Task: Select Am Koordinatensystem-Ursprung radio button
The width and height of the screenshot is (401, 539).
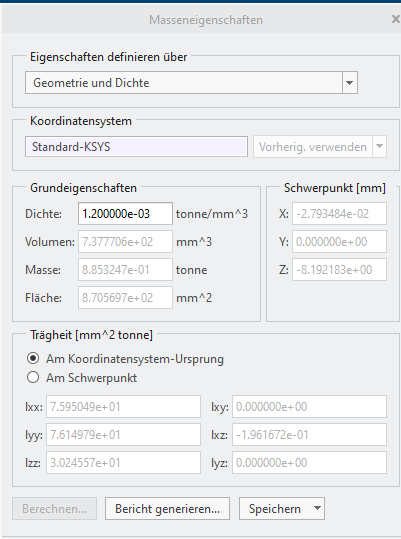Action: [x=33, y=359]
